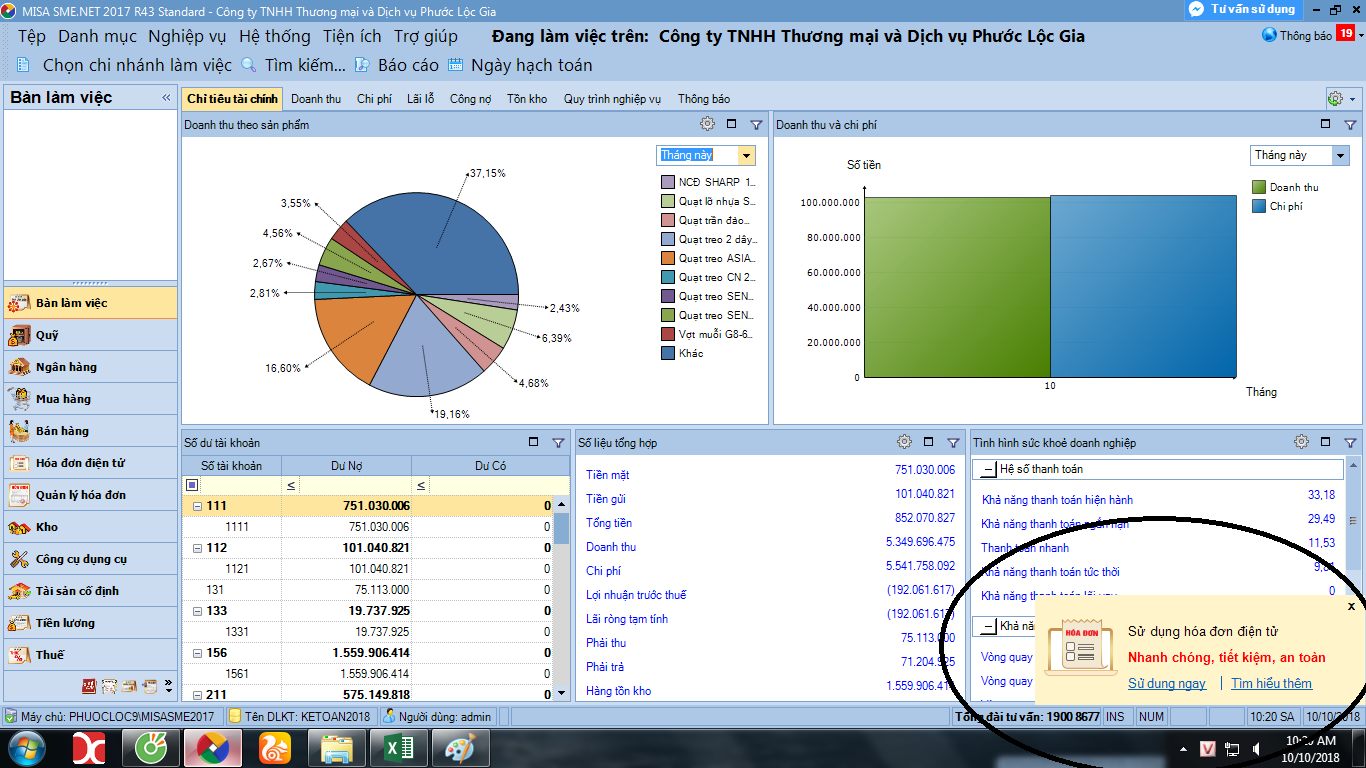The width and height of the screenshot is (1366, 768).
Task: Expand sidebar overflow chevron below Thuế
Action: 168,687
